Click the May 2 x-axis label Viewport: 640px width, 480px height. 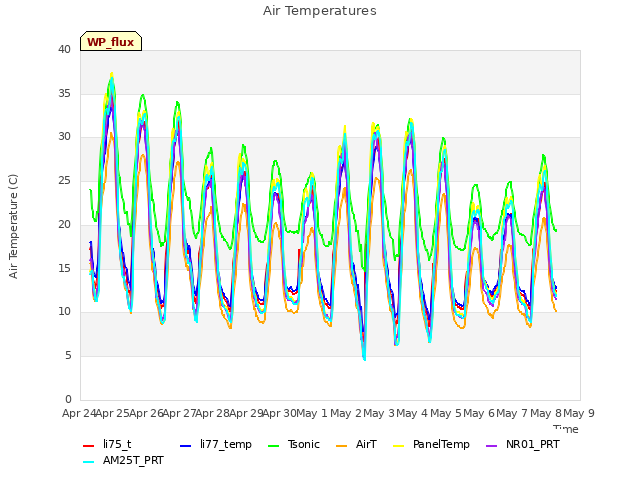click(x=346, y=413)
